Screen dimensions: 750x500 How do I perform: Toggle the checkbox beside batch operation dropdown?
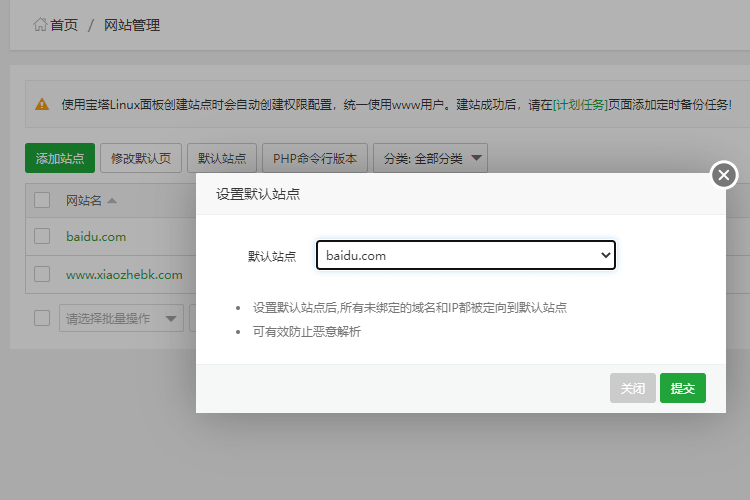42,318
